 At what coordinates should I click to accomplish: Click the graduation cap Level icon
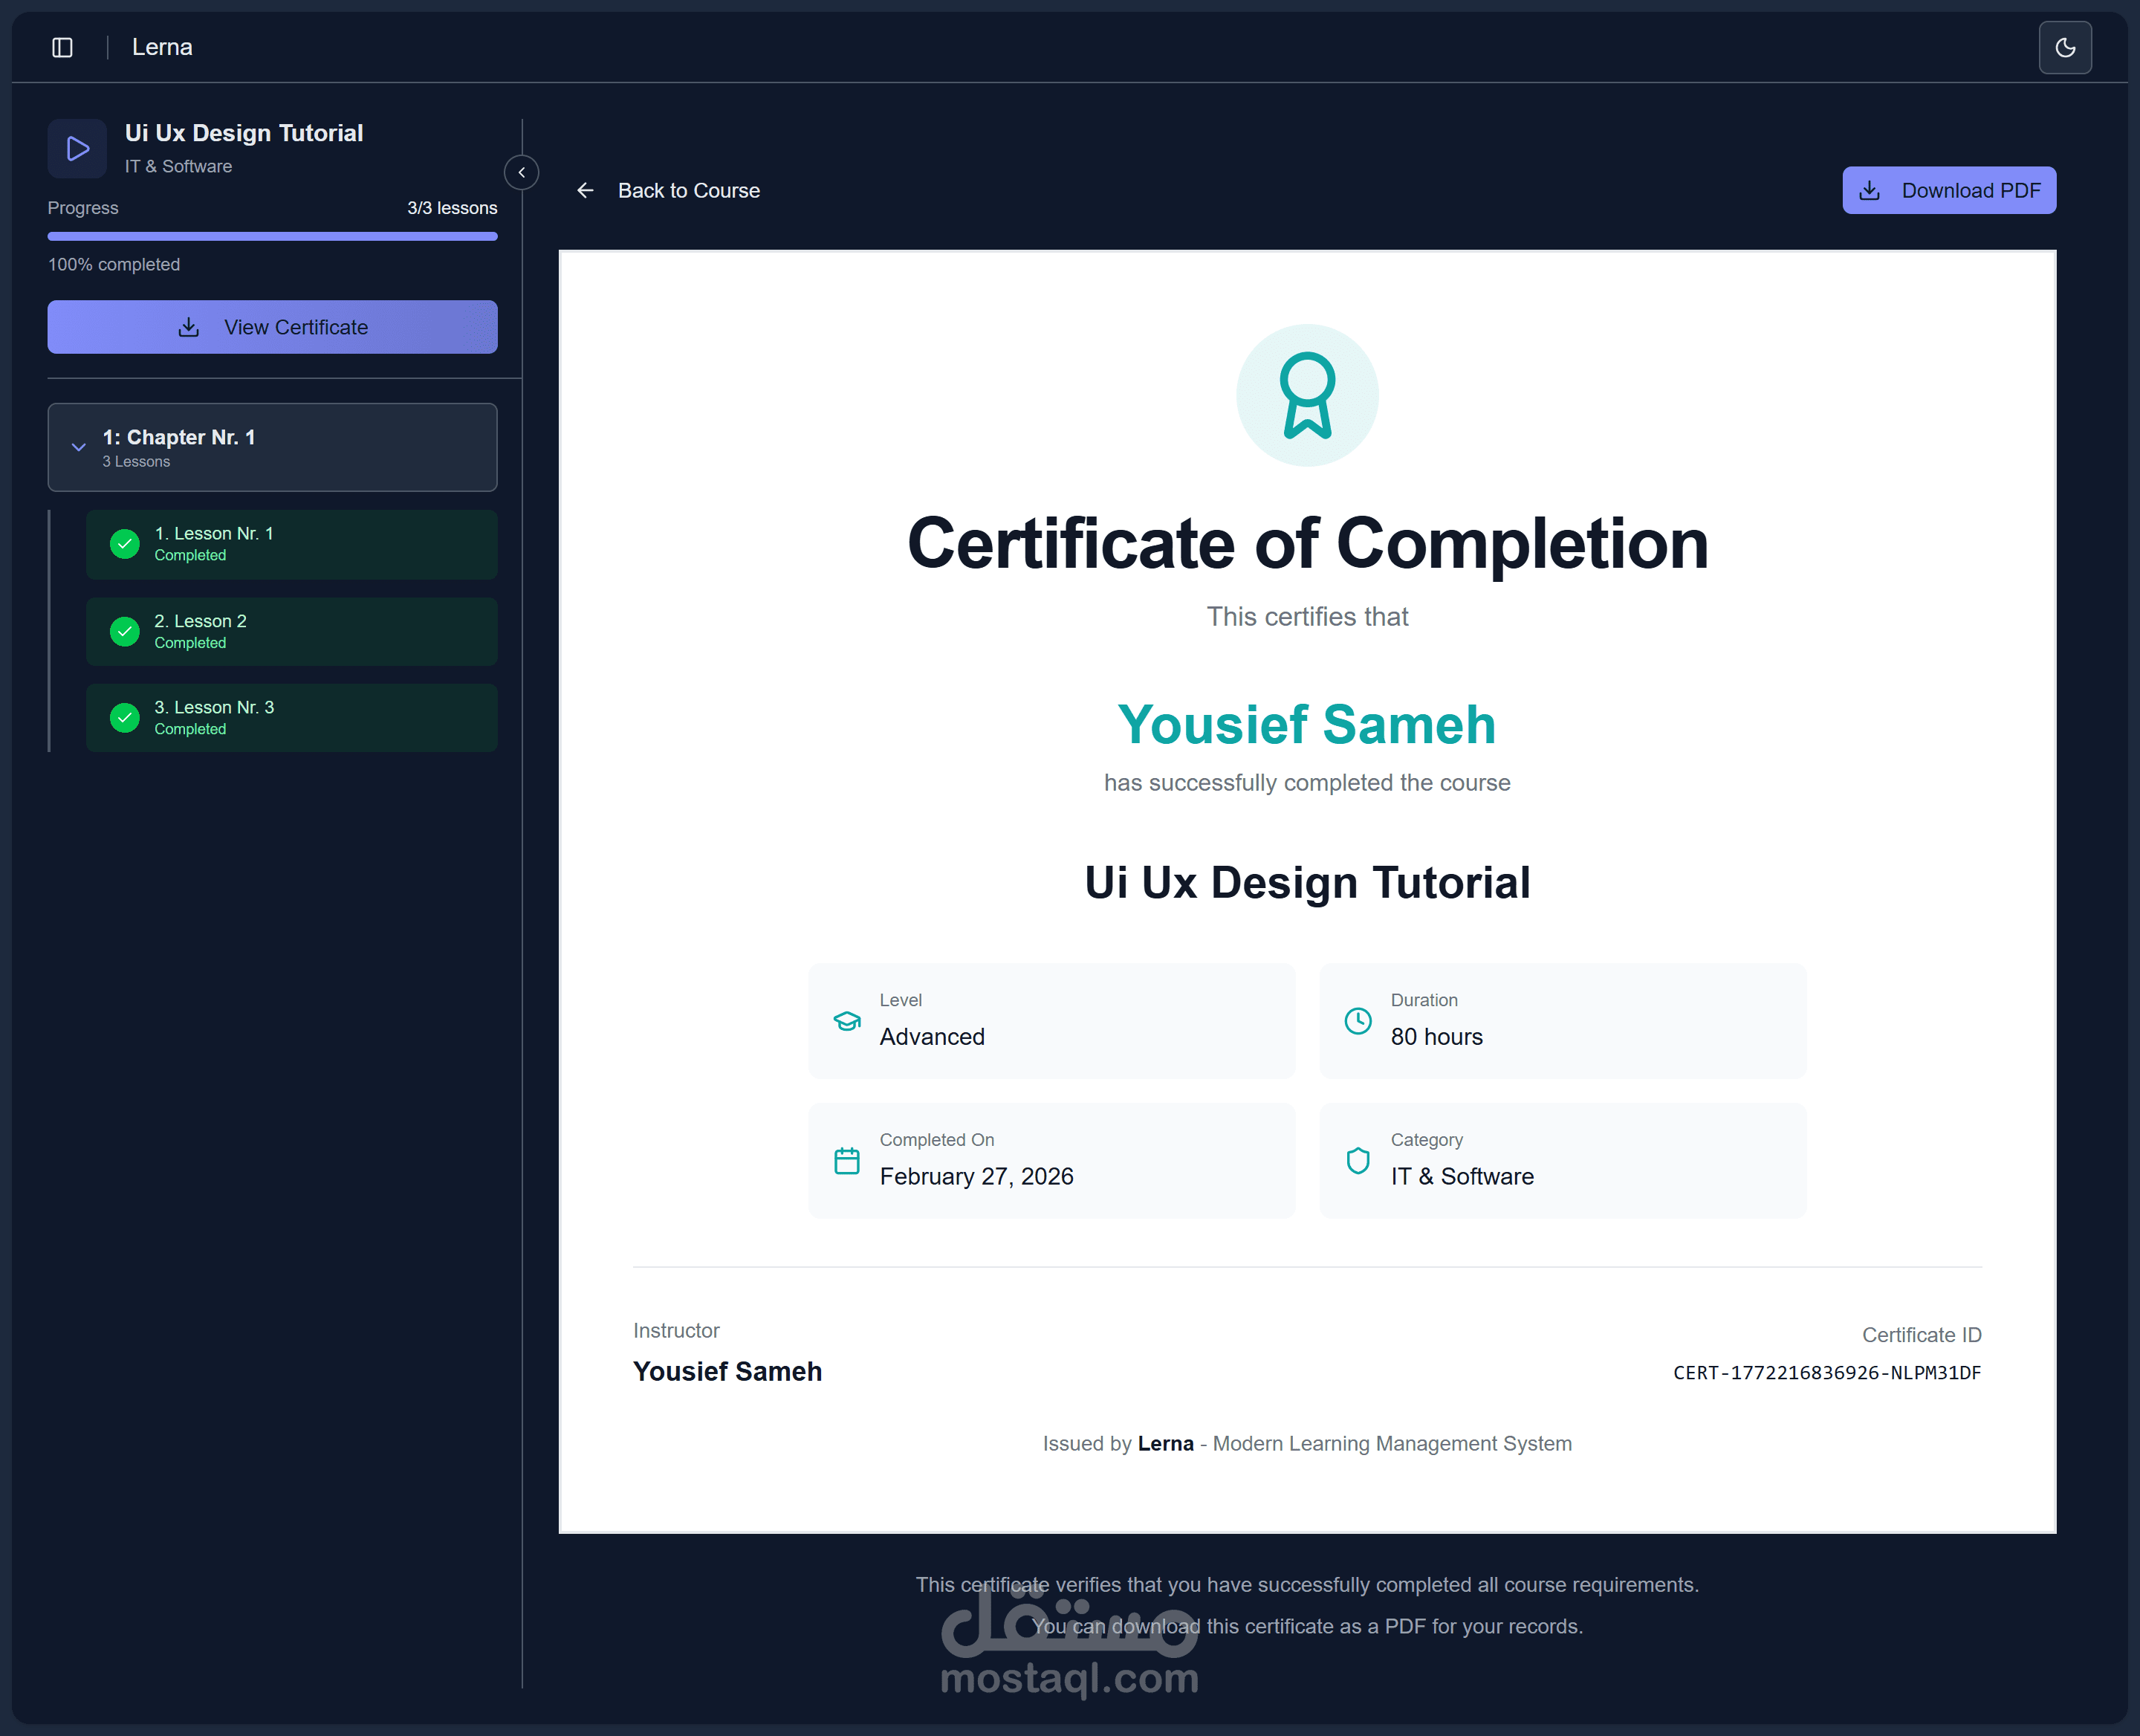pos(846,1021)
